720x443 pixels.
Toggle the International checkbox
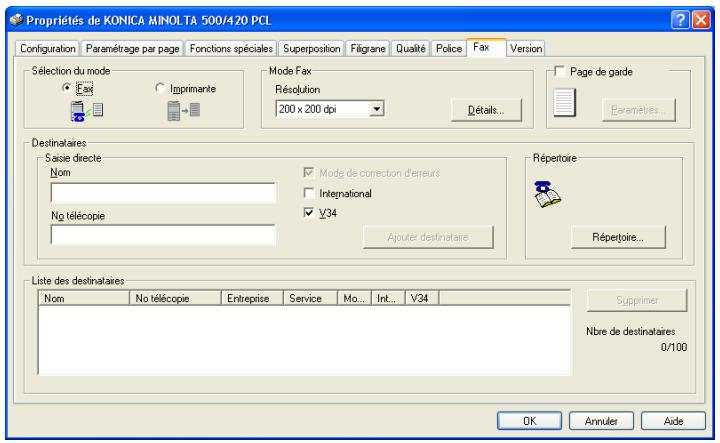coord(309,193)
